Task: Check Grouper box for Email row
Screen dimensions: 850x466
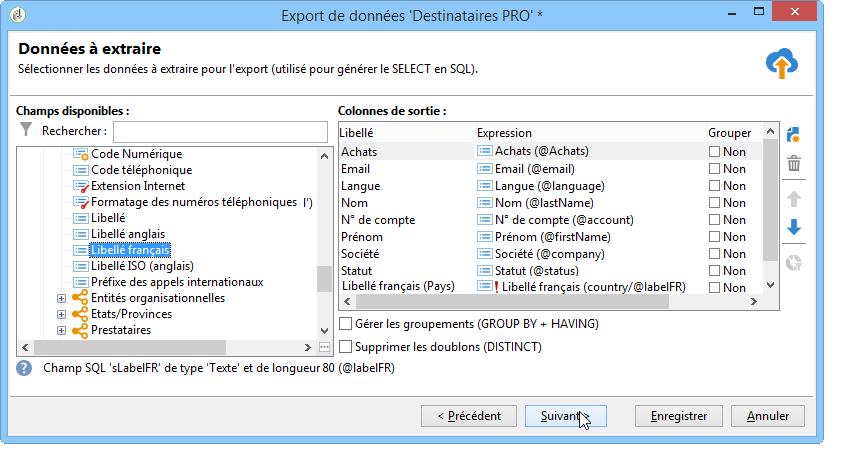Action: (714, 169)
